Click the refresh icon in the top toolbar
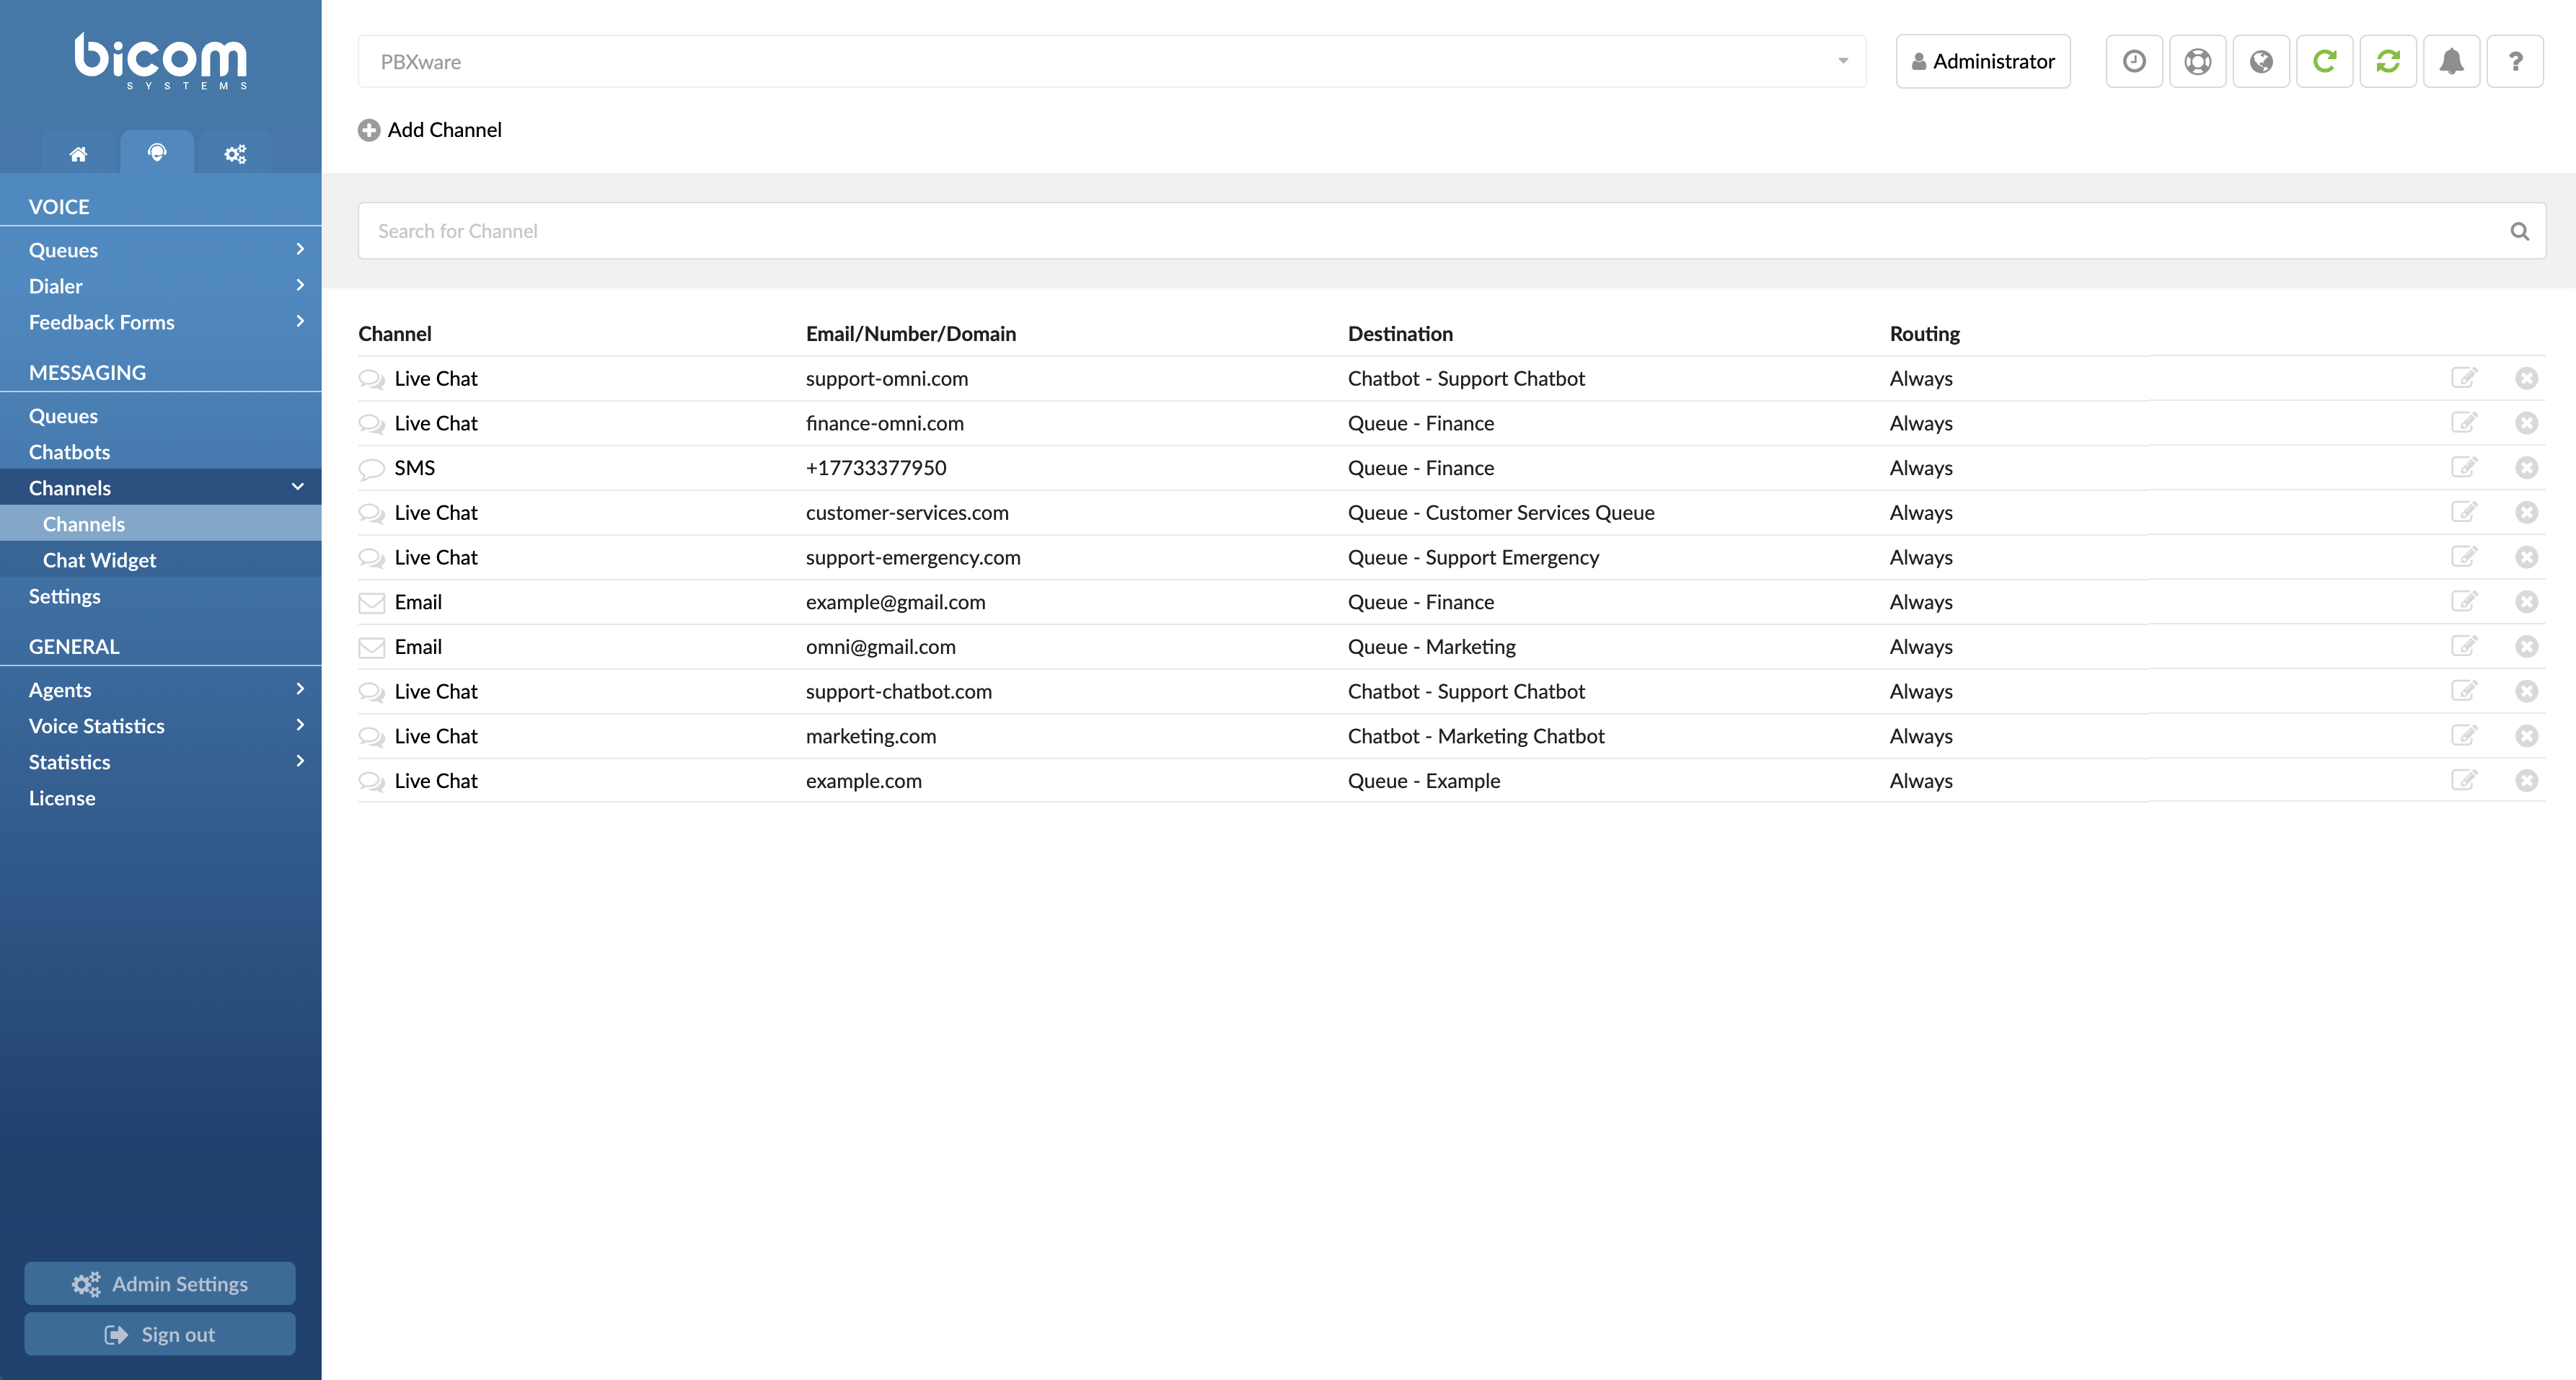 (2326, 61)
